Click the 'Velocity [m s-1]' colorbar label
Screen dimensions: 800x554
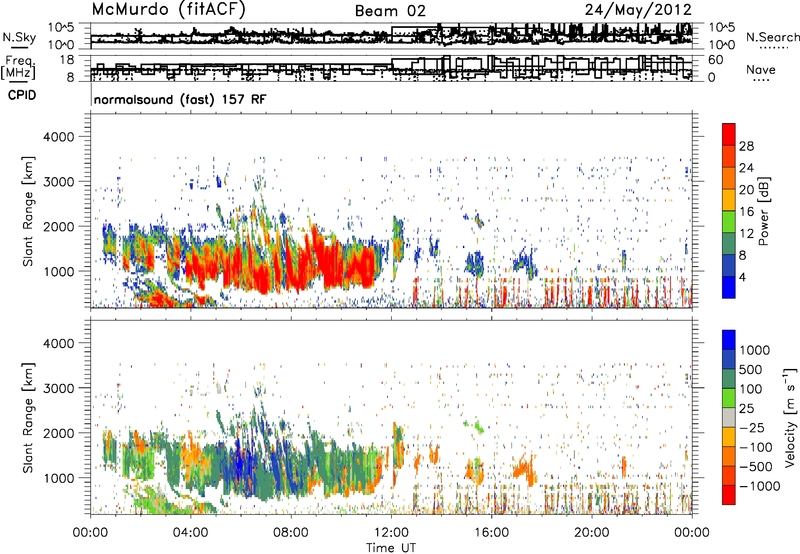790,417
